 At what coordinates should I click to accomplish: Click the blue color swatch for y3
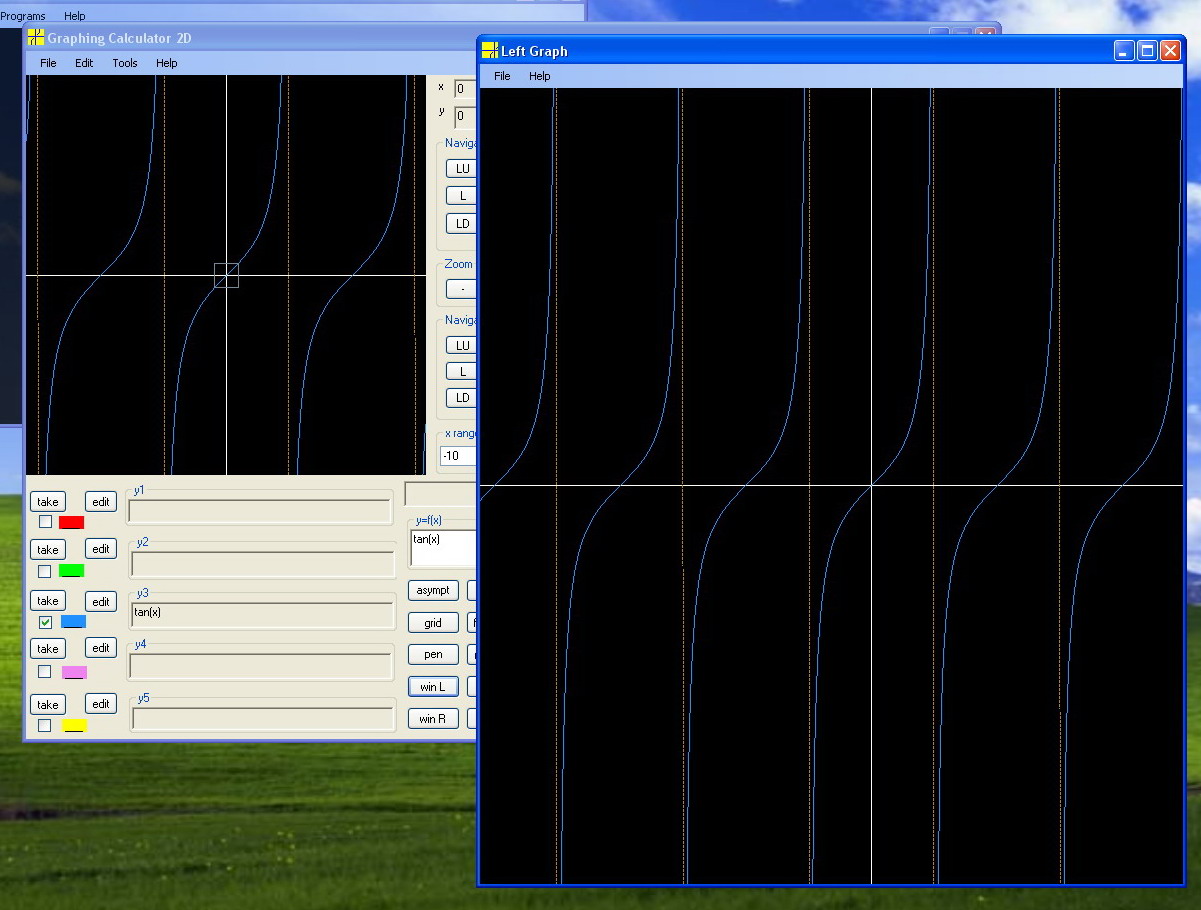coord(74,622)
